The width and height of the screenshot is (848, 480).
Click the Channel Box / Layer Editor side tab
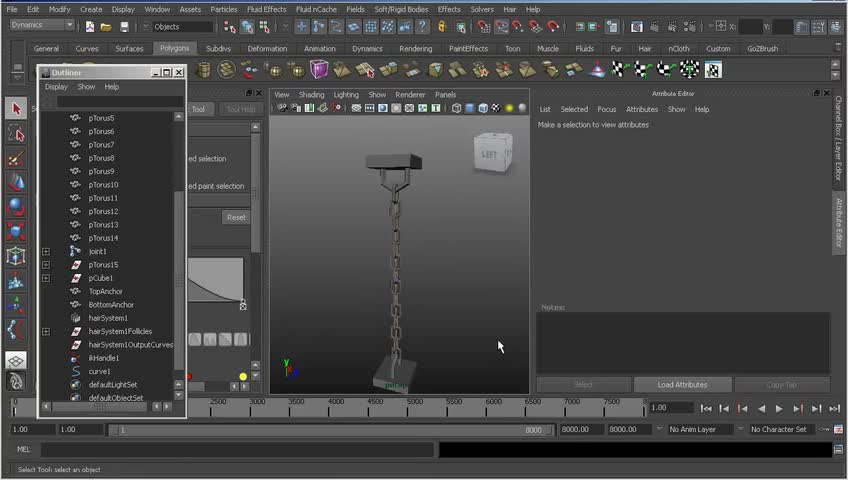[839, 138]
